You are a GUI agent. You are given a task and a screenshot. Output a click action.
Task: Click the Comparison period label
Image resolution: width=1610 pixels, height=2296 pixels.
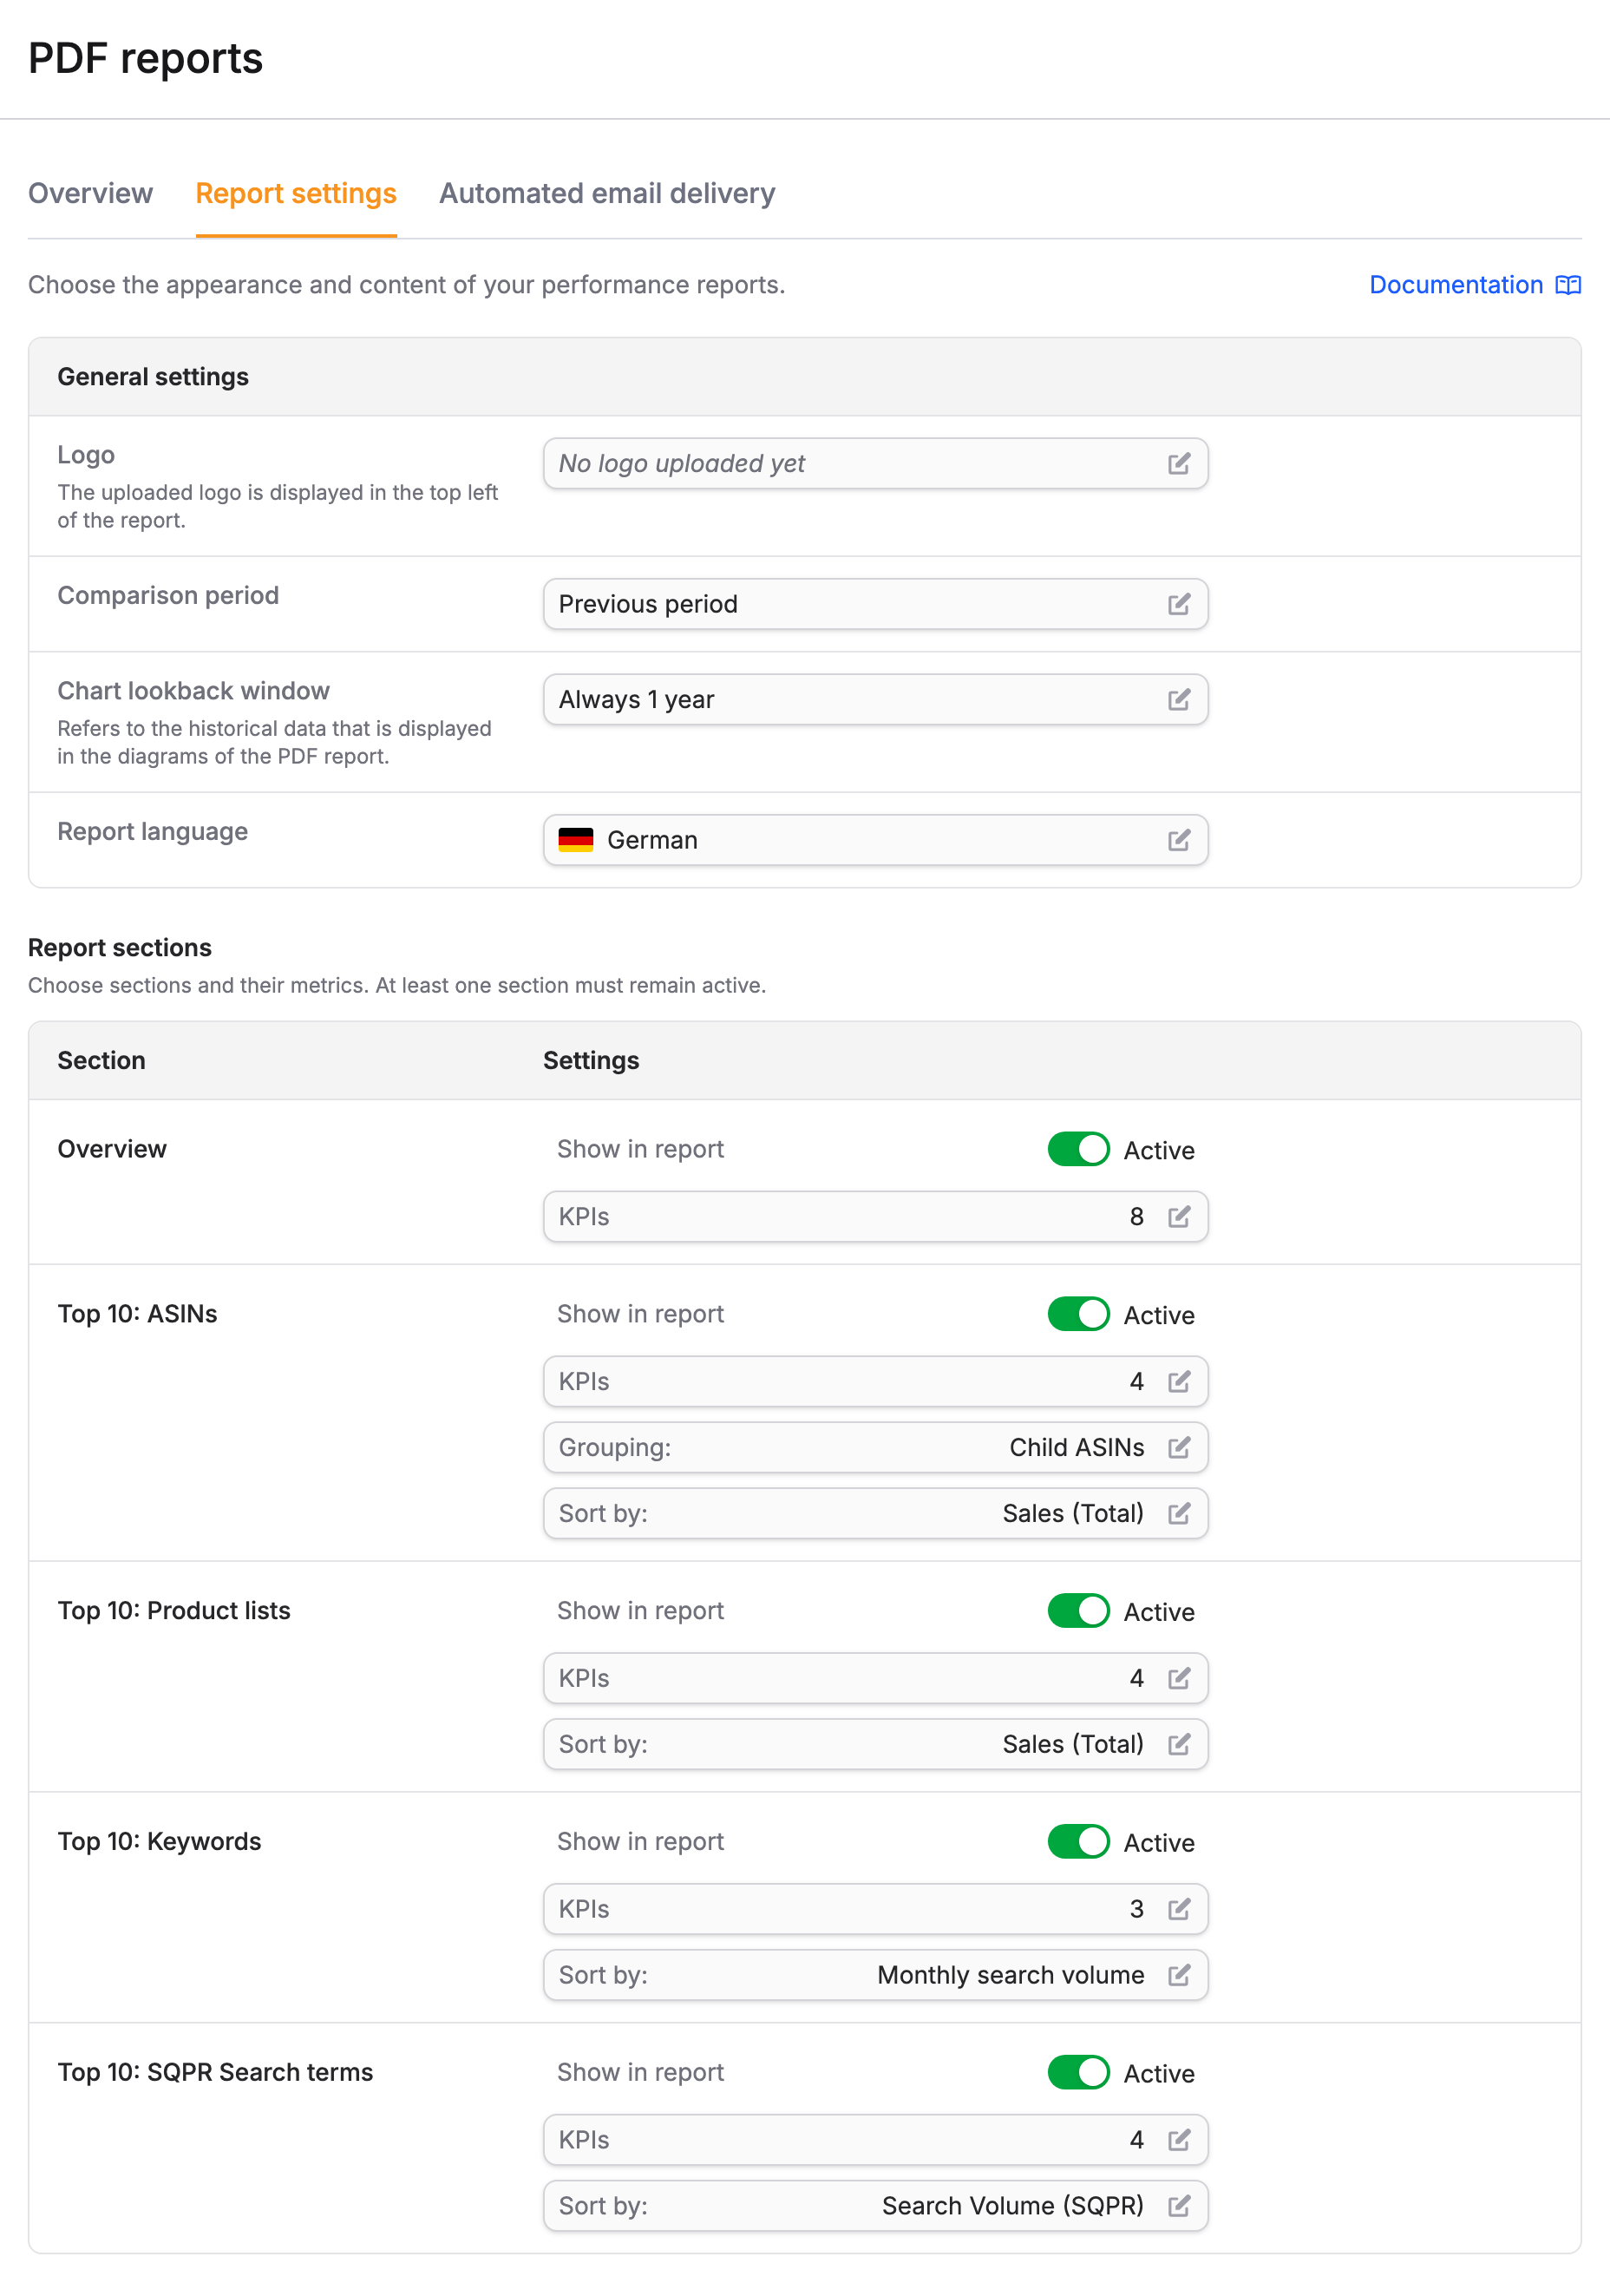168,596
